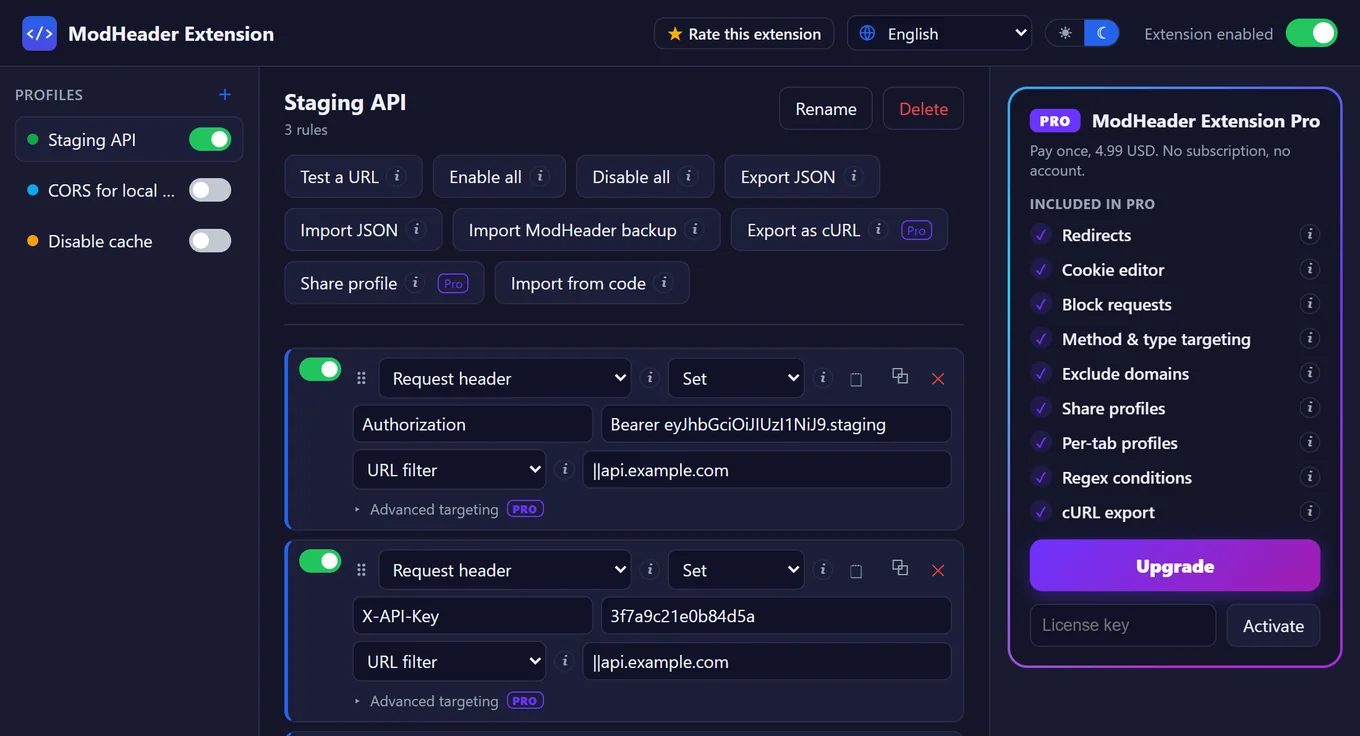Open info icon next to Regex conditions

tap(1309, 477)
